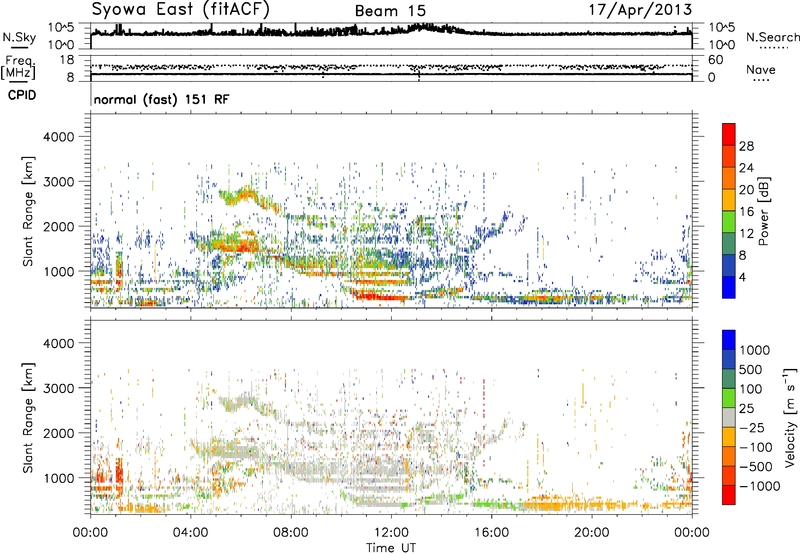Click the 4000 tick on the velocity panel axis
This screenshot has width=800, height=554.
pos(58,343)
